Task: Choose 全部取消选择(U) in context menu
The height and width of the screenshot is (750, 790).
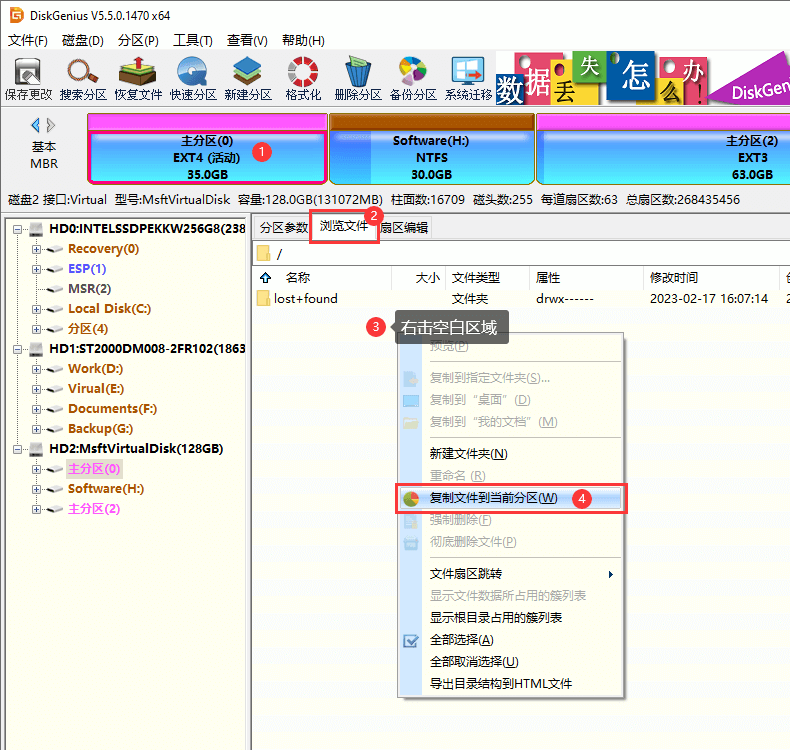Action: coord(510,662)
